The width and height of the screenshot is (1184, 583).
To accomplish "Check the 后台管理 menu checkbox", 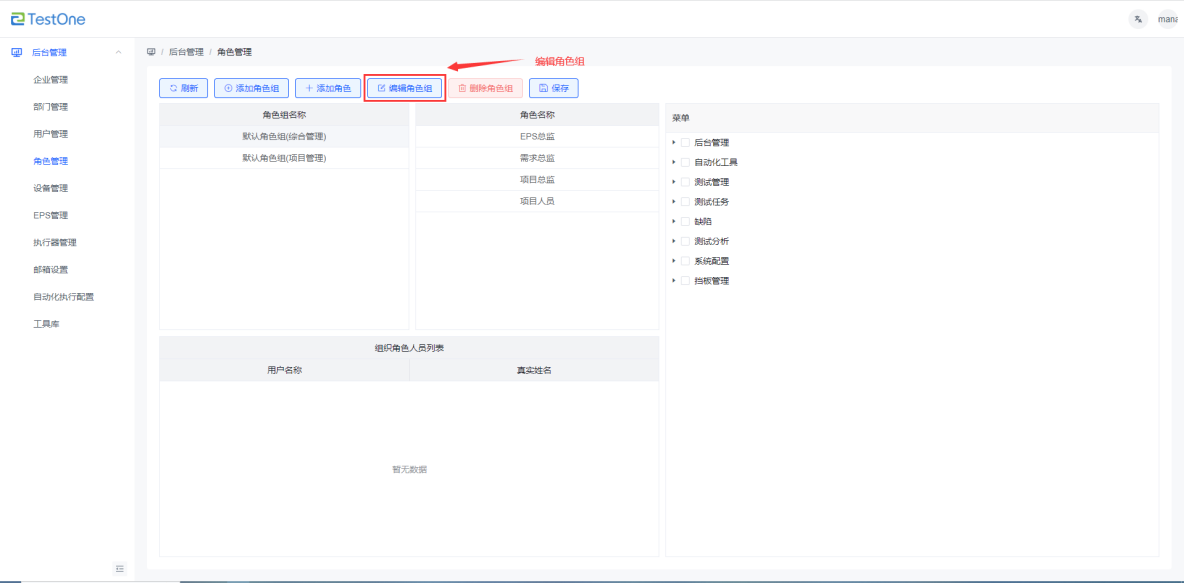I will pos(685,142).
